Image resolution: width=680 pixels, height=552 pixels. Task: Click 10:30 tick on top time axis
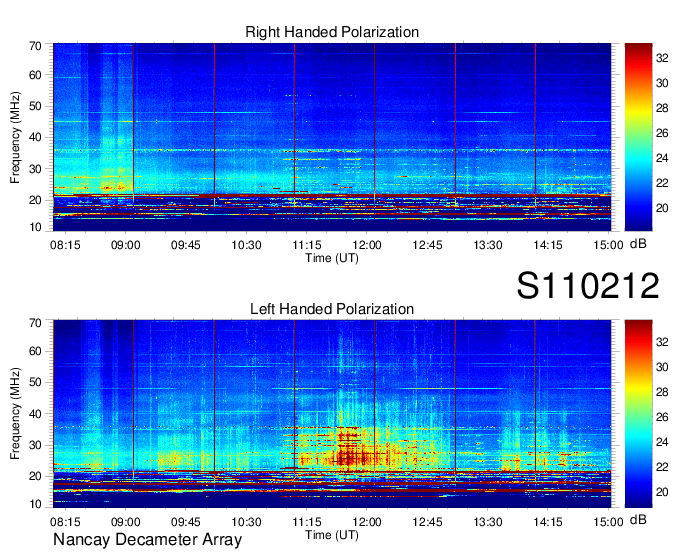(246, 245)
